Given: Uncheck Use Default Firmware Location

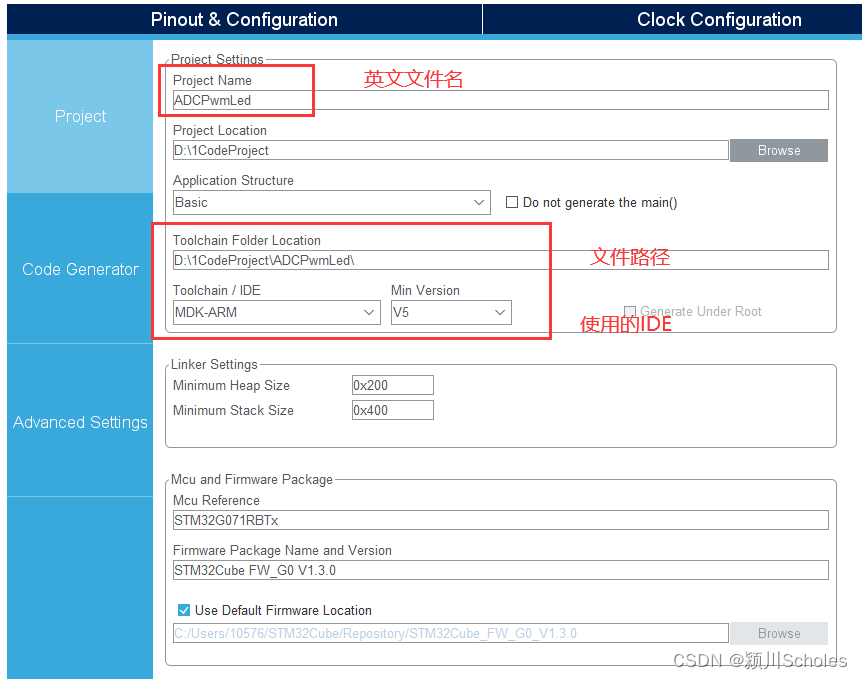Looking at the screenshot, I should (x=184, y=610).
